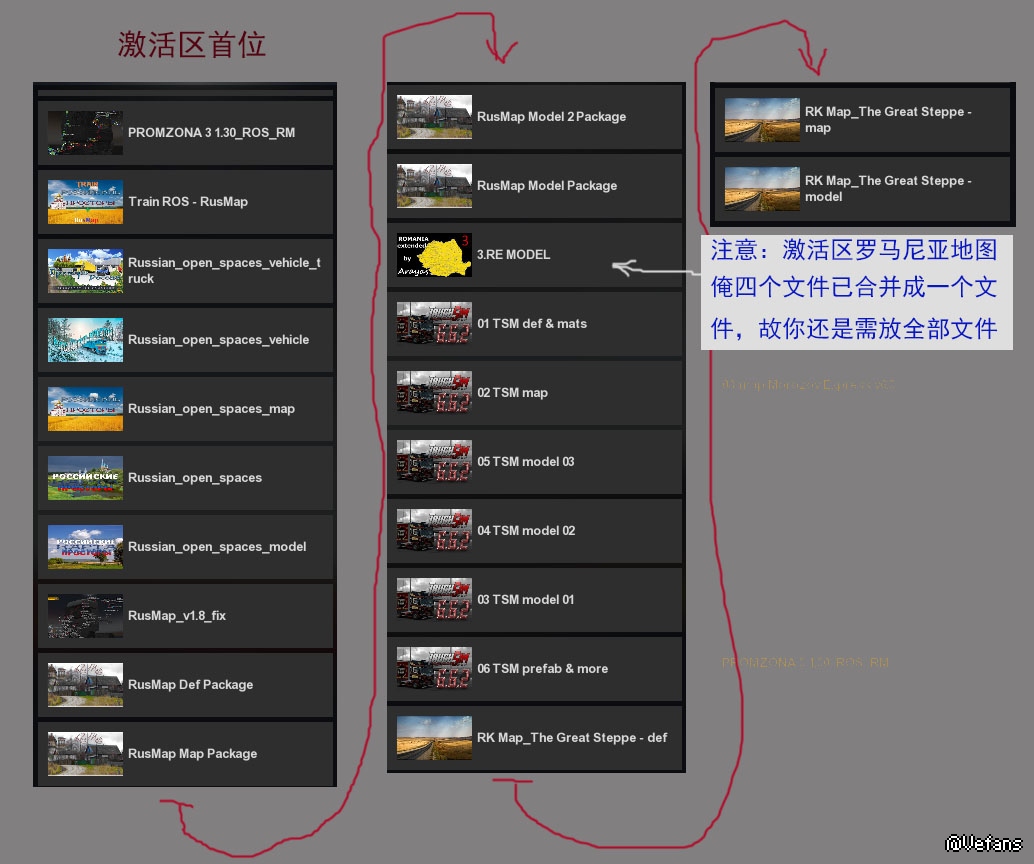The image size is (1034, 864).
Task: Select the 3.RE MODEL label
Action: coord(513,255)
